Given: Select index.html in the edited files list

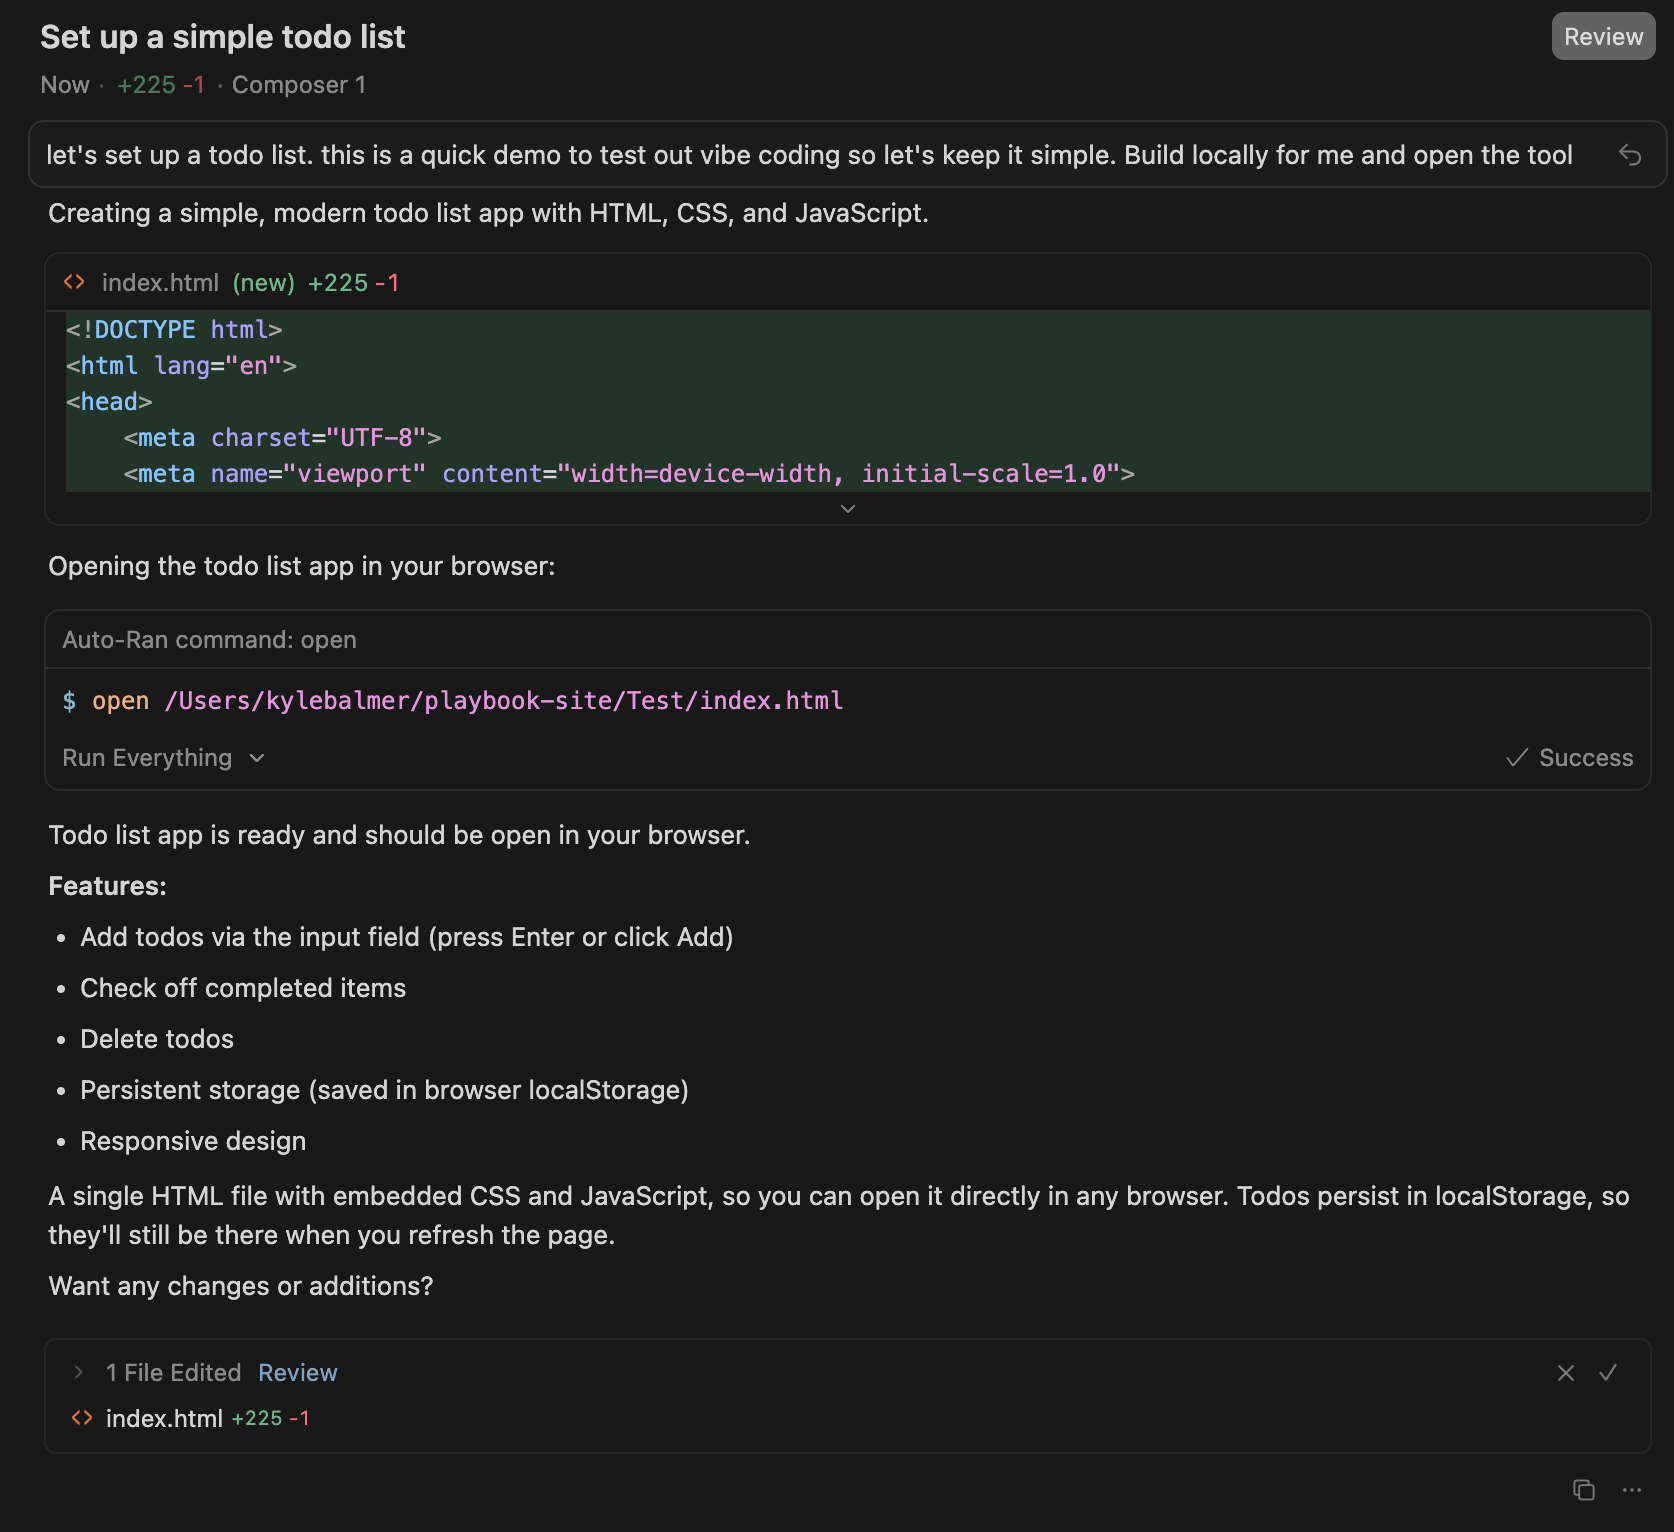Looking at the screenshot, I should 164,1418.
